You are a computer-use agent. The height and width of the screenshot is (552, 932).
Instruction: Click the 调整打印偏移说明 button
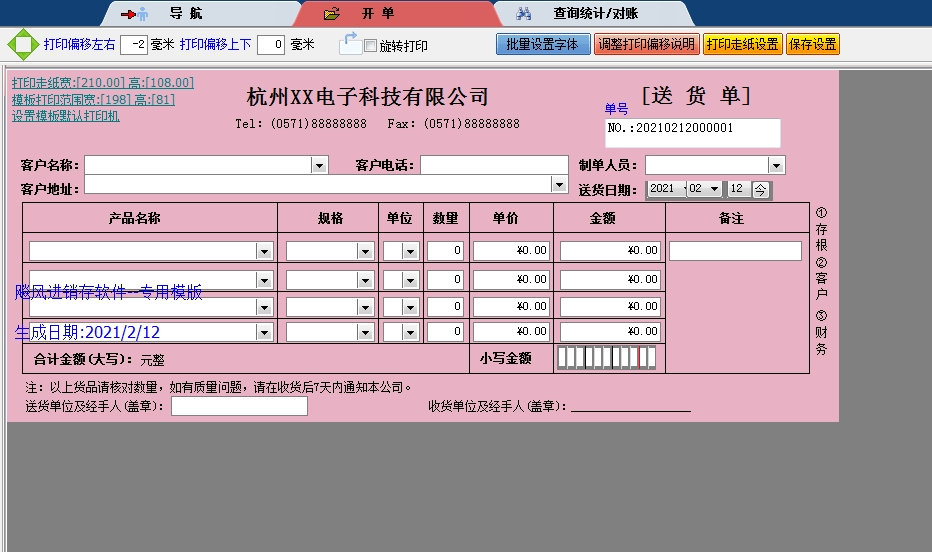(646, 45)
